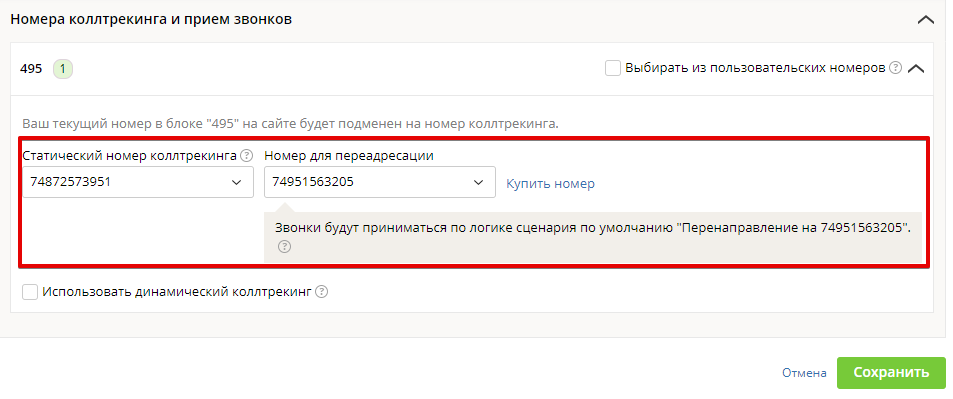Click the "Номер для переадресации" field label
The image size is (953, 399).
click(x=349, y=156)
